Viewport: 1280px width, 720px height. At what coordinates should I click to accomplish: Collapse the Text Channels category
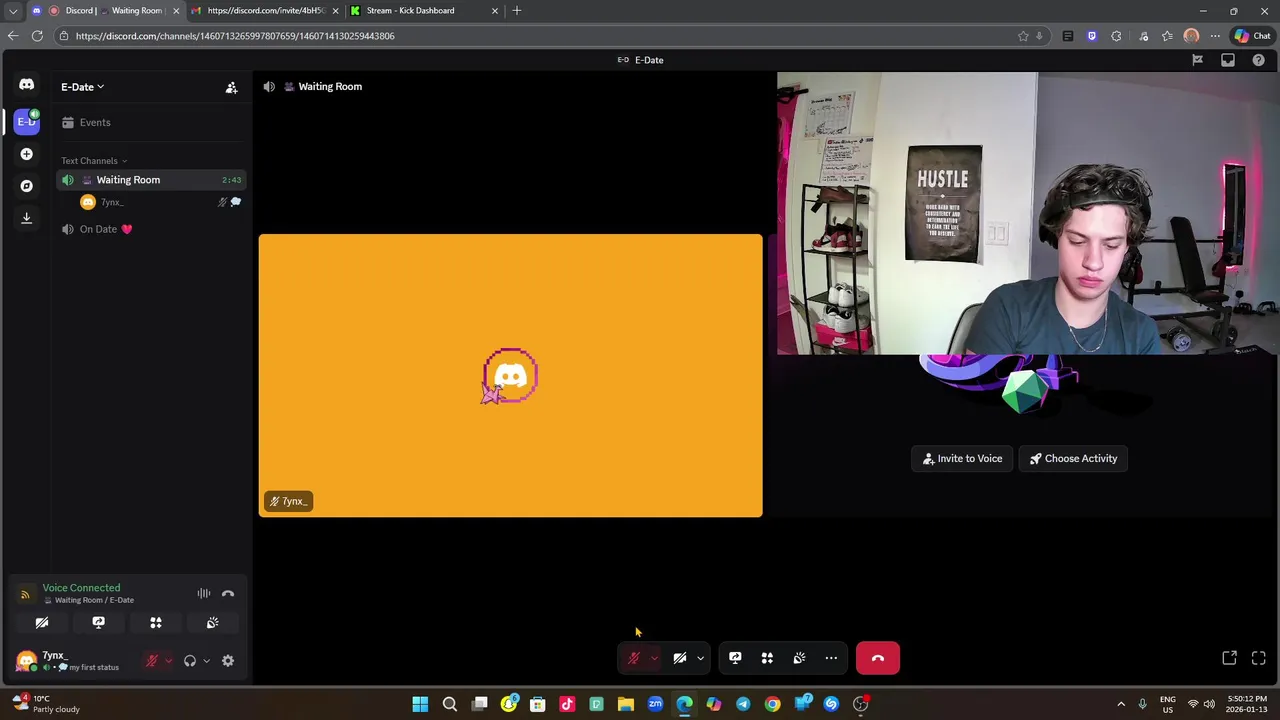pyautogui.click(x=93, y=161)
